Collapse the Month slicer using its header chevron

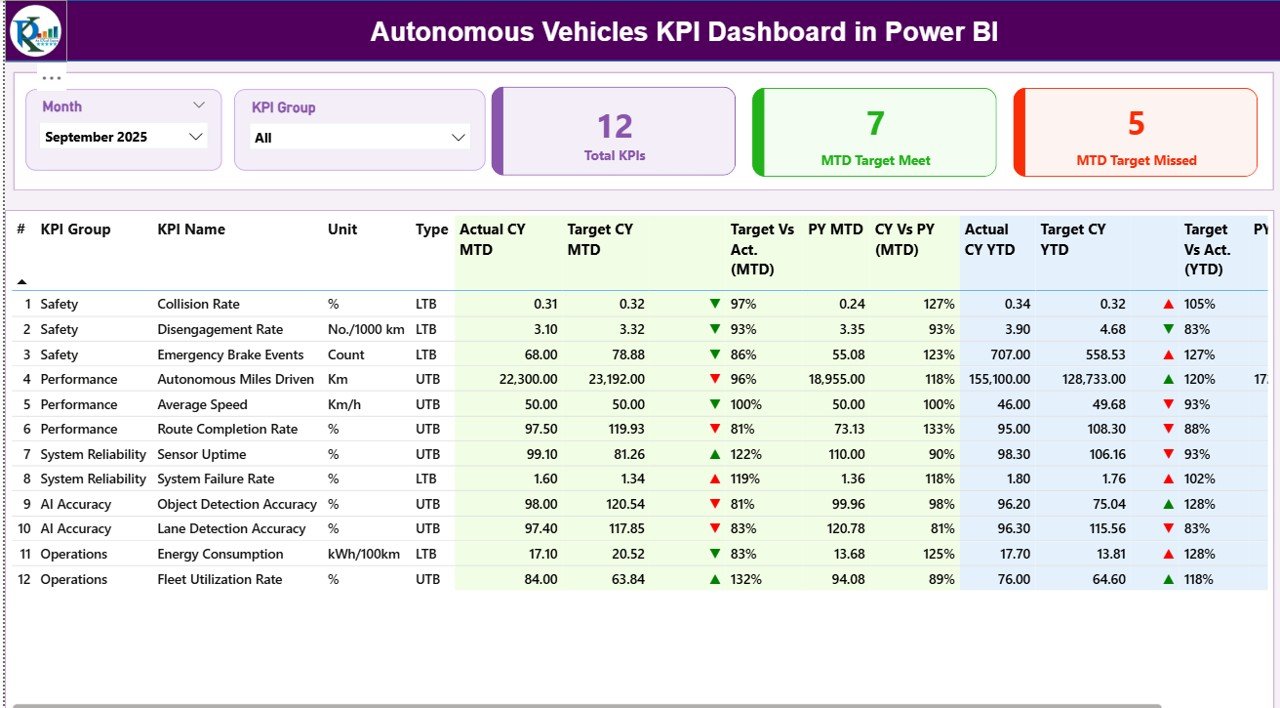tap(198, 104)
